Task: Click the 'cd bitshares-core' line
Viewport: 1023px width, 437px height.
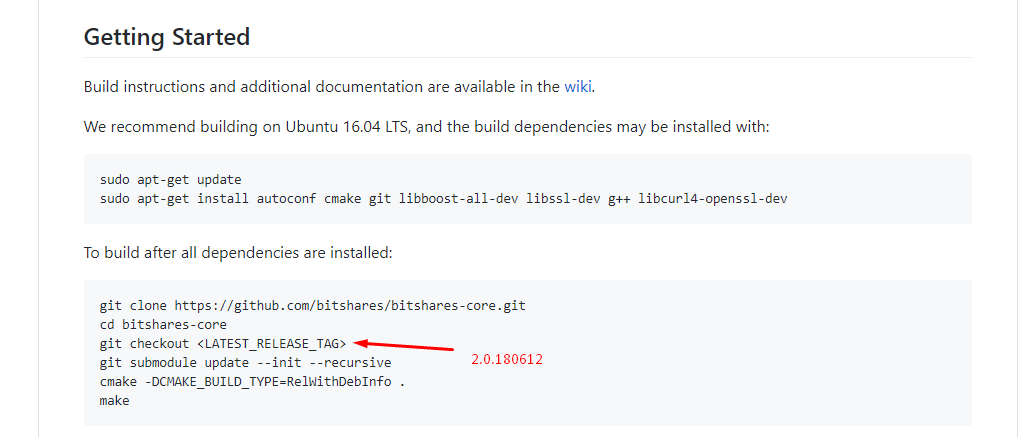Action: [163, 324]
